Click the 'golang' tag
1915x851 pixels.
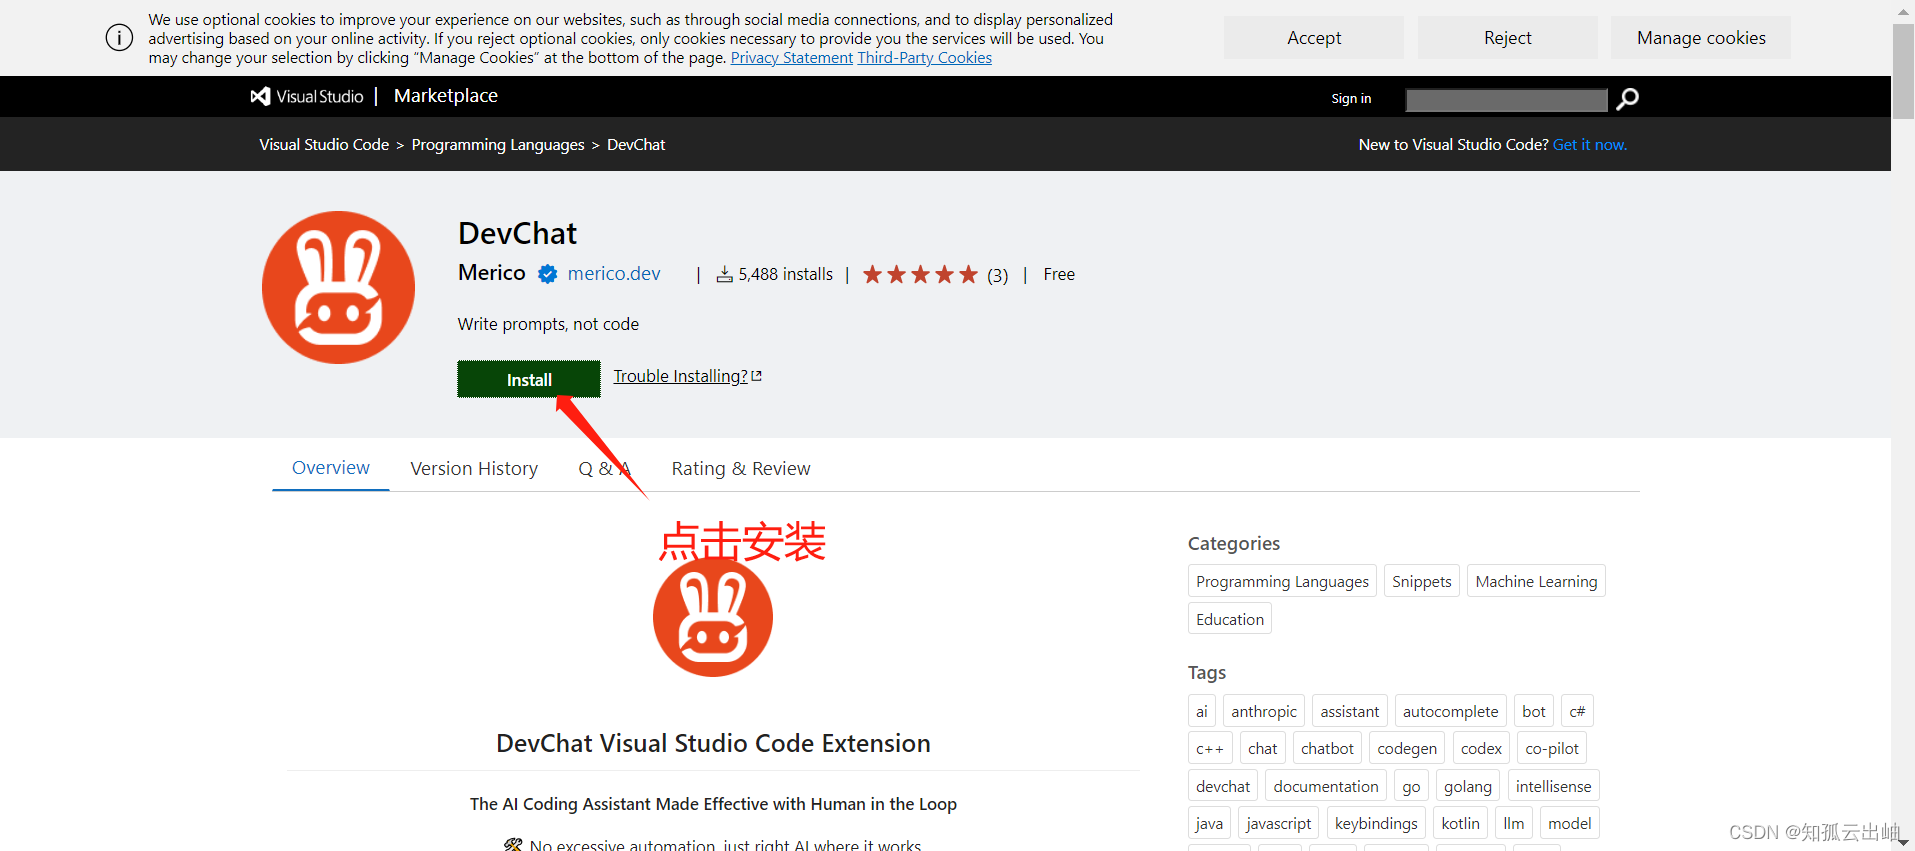pos(1468,786)
